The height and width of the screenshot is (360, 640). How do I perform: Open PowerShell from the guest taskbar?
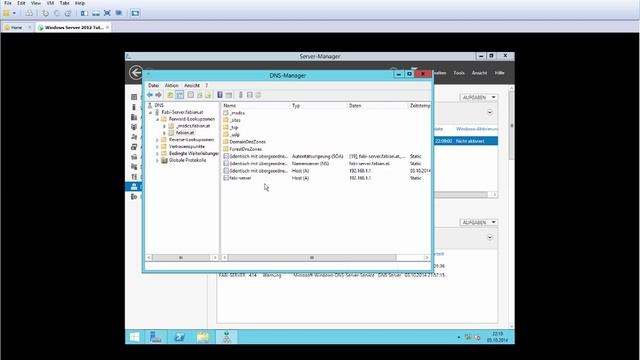click(179, 337)
